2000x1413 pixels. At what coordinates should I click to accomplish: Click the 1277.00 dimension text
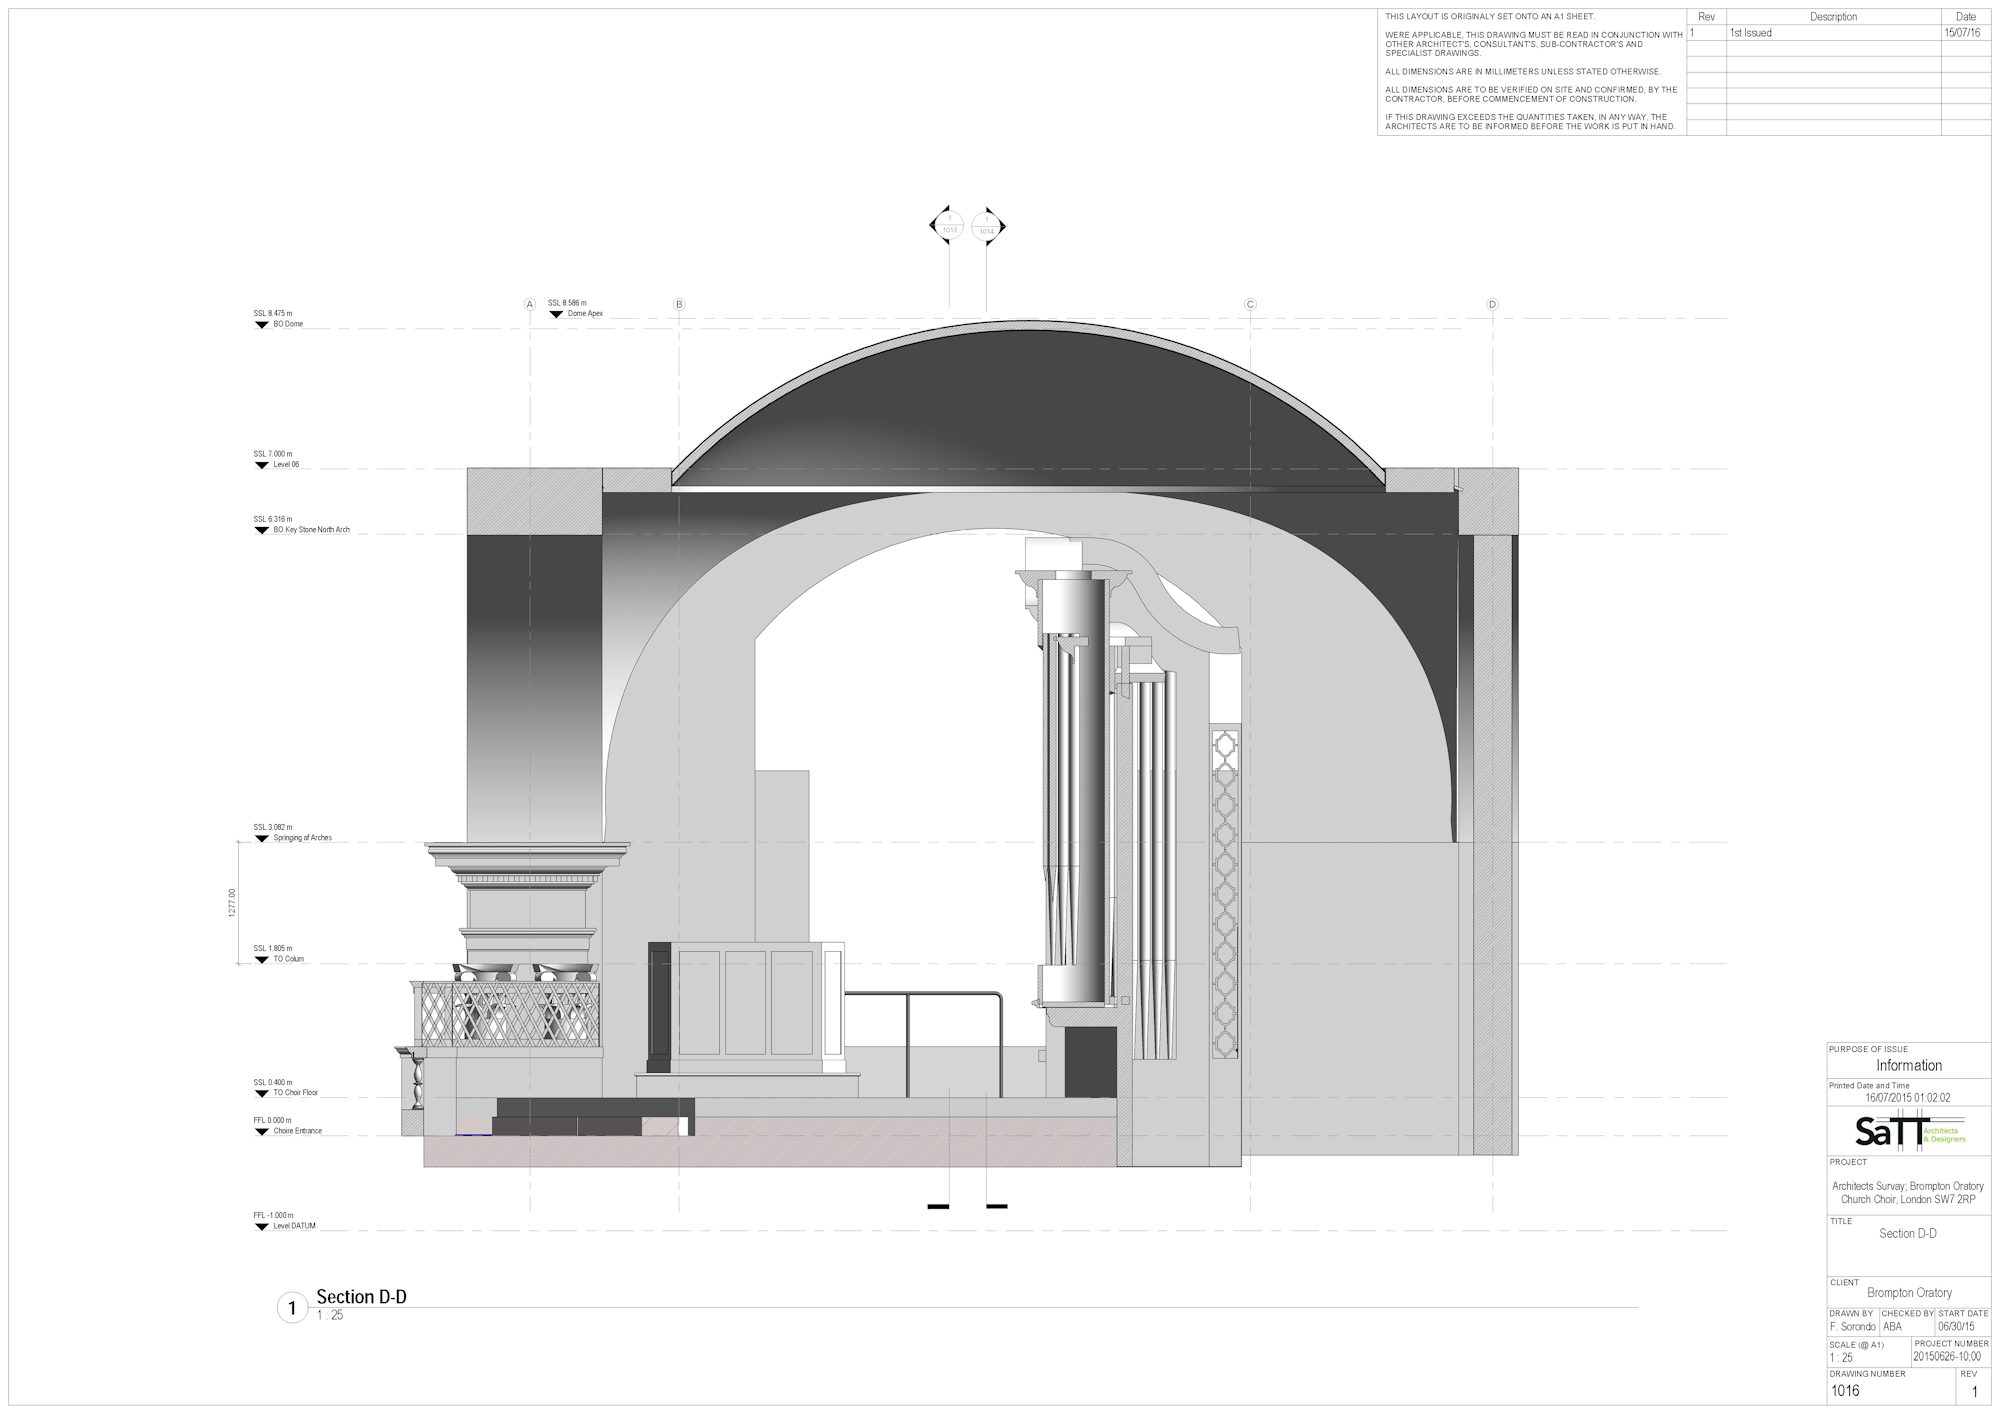coord(233,902)
